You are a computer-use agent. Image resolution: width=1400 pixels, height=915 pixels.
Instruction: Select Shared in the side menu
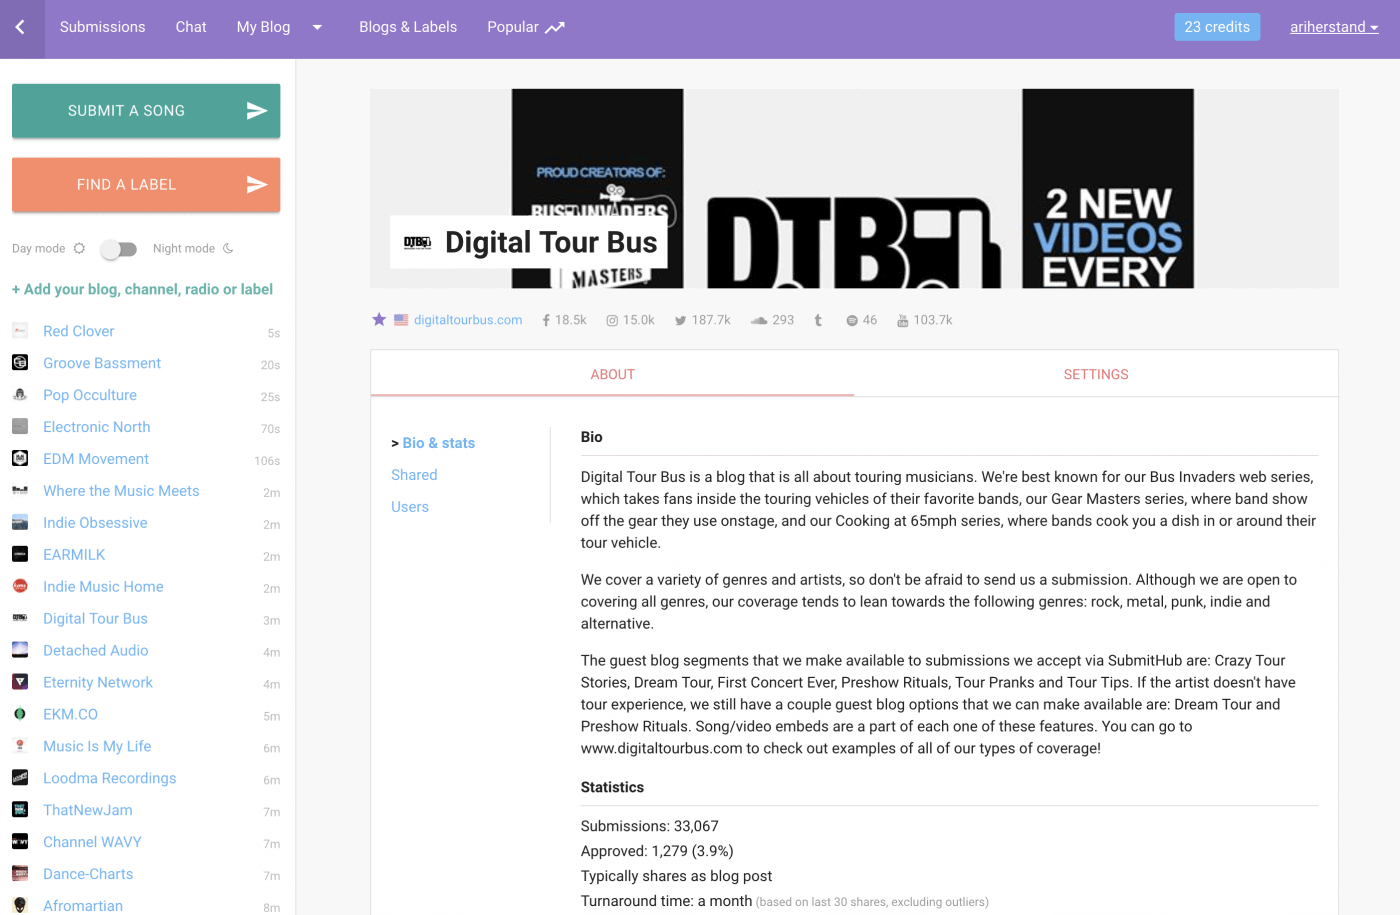pyautogui.click(x=414, y=475)
